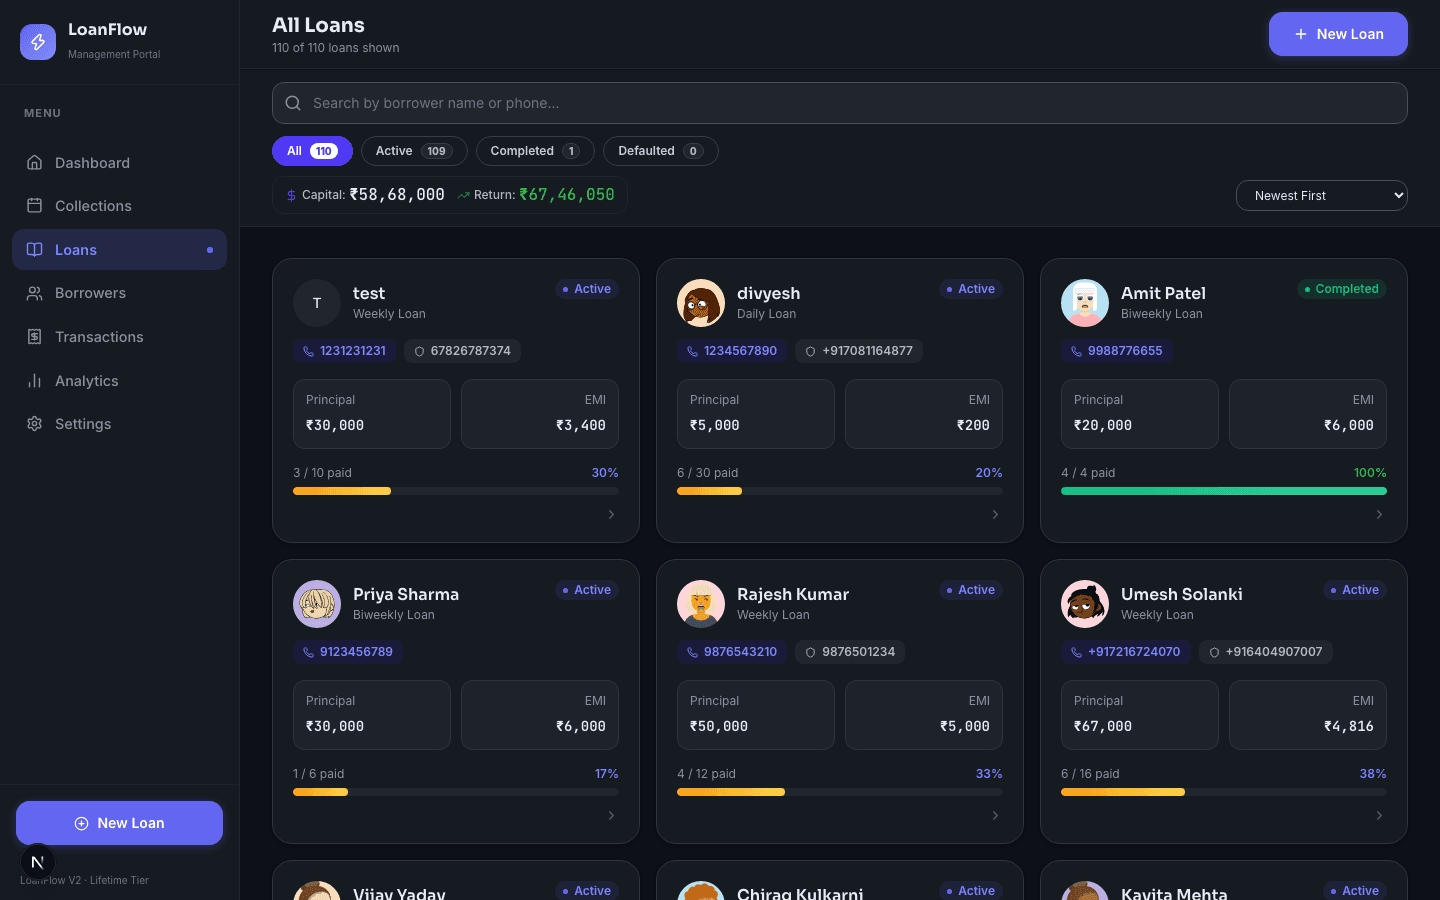Image resolution: width=1440 pixels, height=900 pixels.
Task: Click the Return amount ₹67,46,050
Action: 567,195
